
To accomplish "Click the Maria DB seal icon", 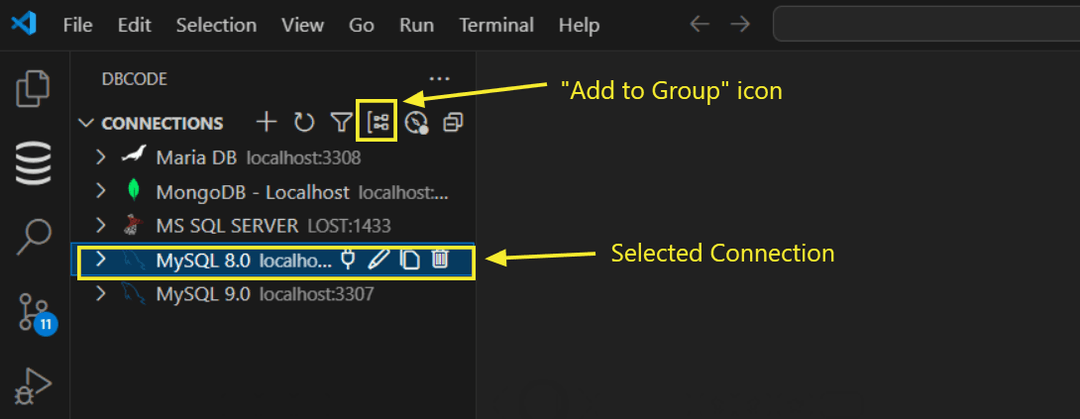I will [134, 156].
